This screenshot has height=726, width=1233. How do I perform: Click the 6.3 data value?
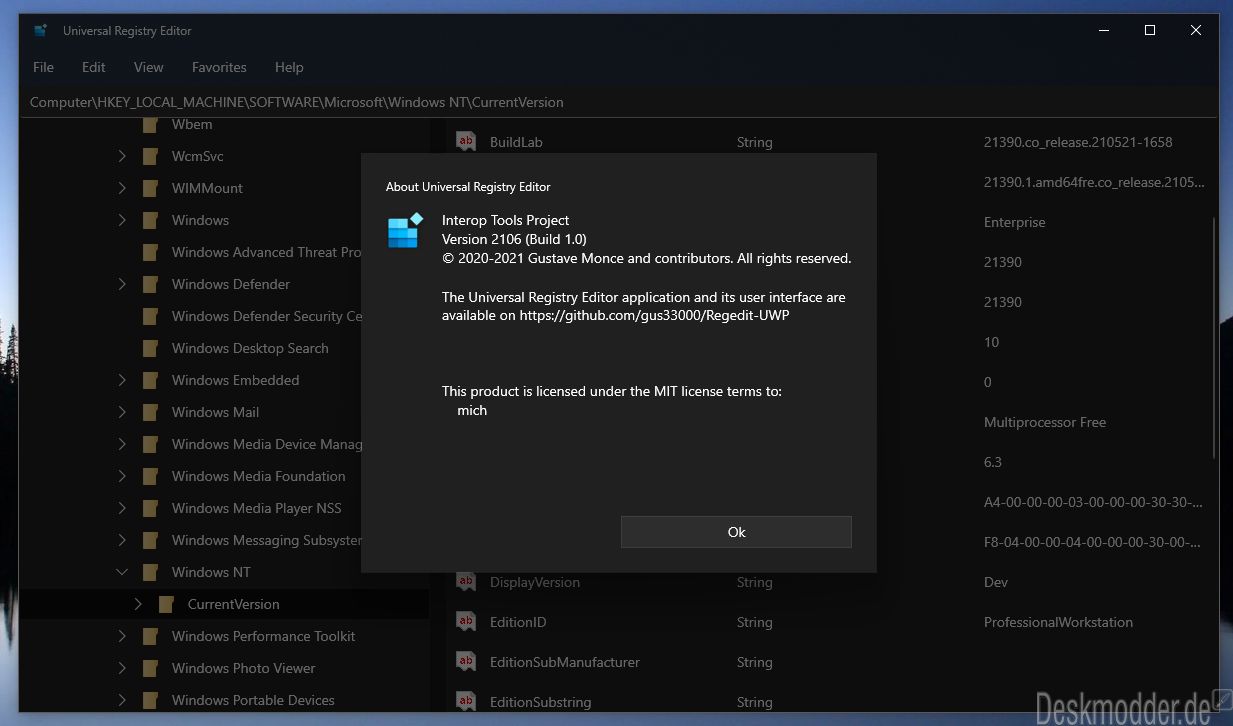tap(993, 462)
